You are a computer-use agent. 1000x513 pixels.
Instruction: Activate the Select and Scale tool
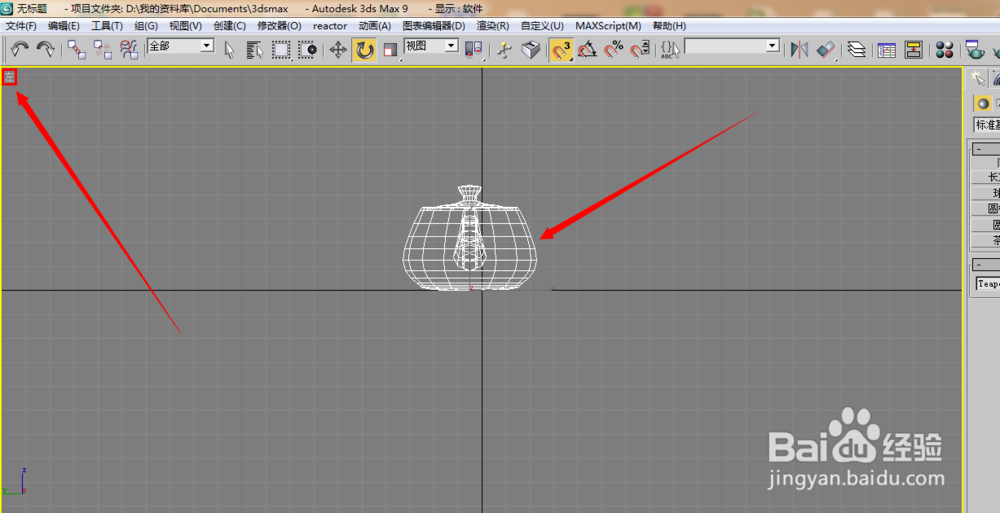click(x=390, y=49)
